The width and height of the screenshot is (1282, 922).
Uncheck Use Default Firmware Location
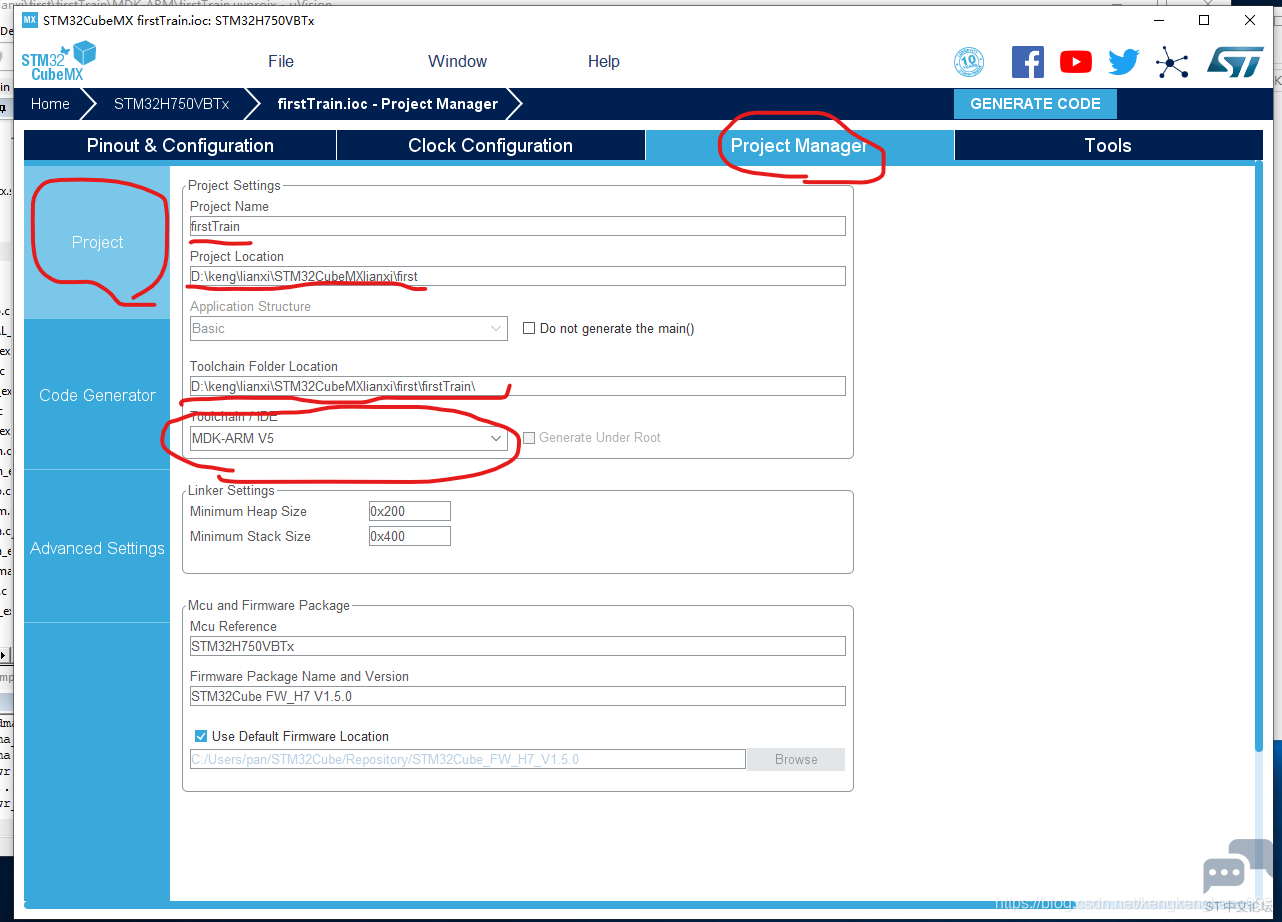(201, 736)
